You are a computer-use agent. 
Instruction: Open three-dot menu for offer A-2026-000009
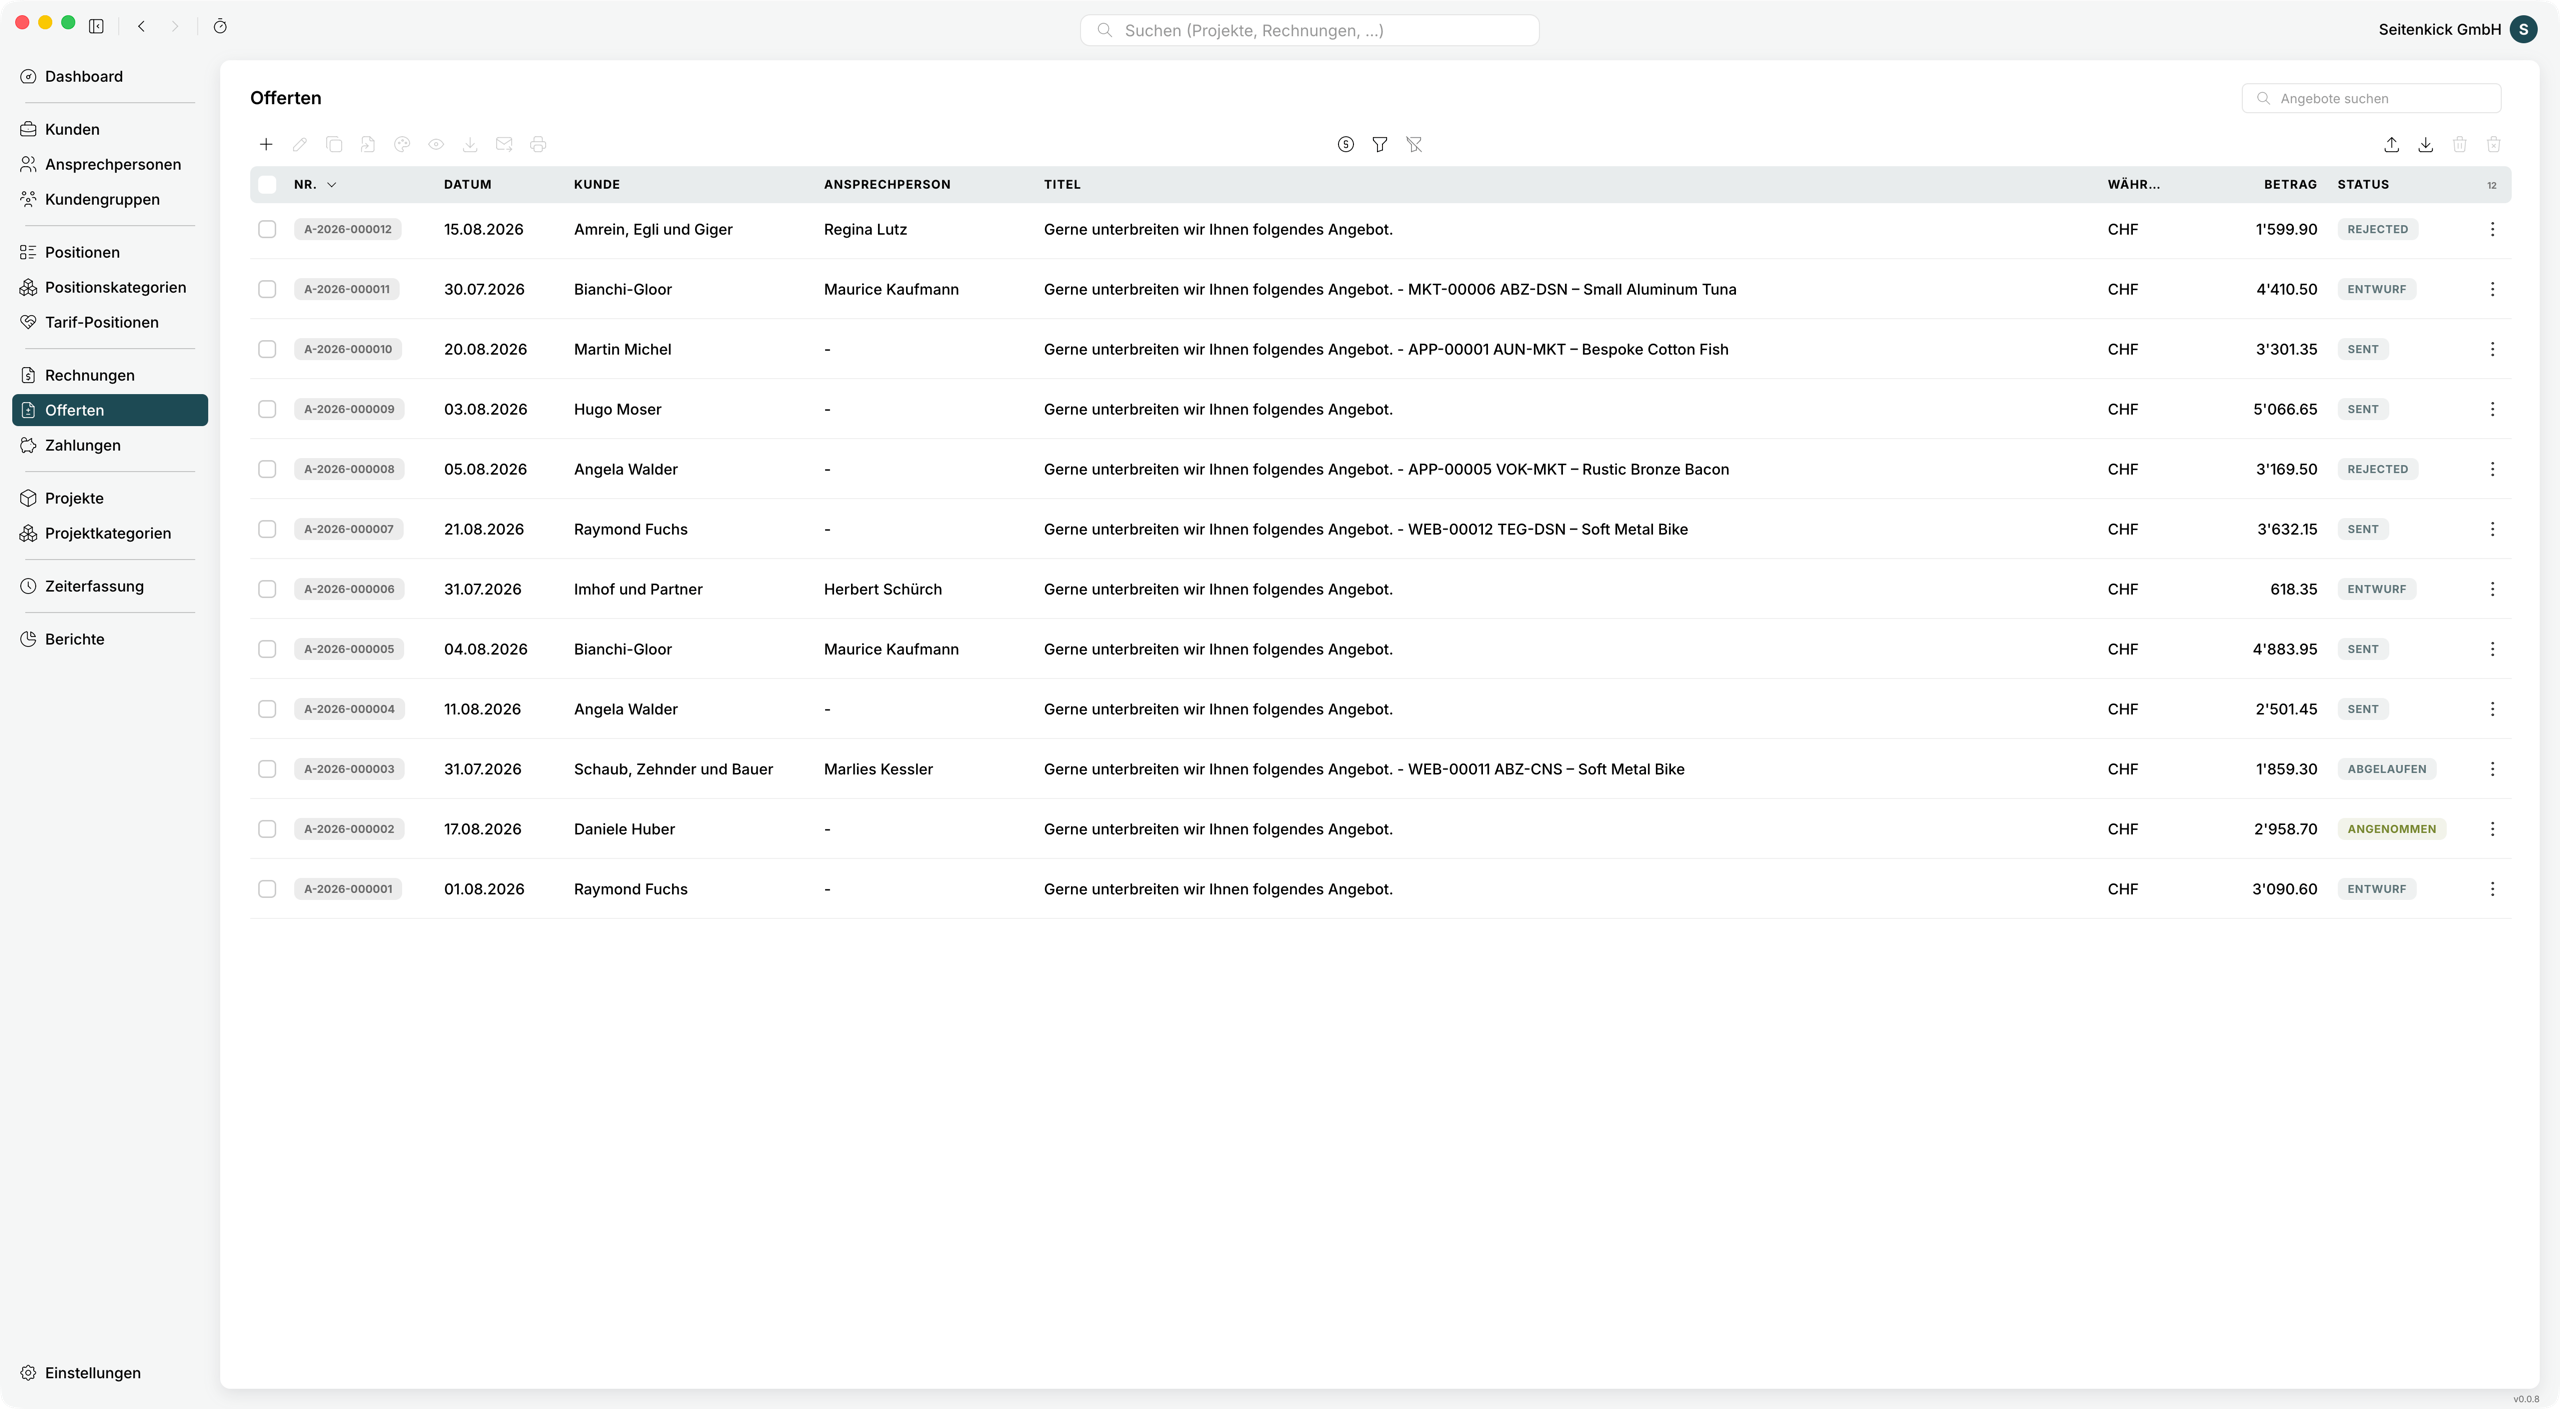[2492, 409]
